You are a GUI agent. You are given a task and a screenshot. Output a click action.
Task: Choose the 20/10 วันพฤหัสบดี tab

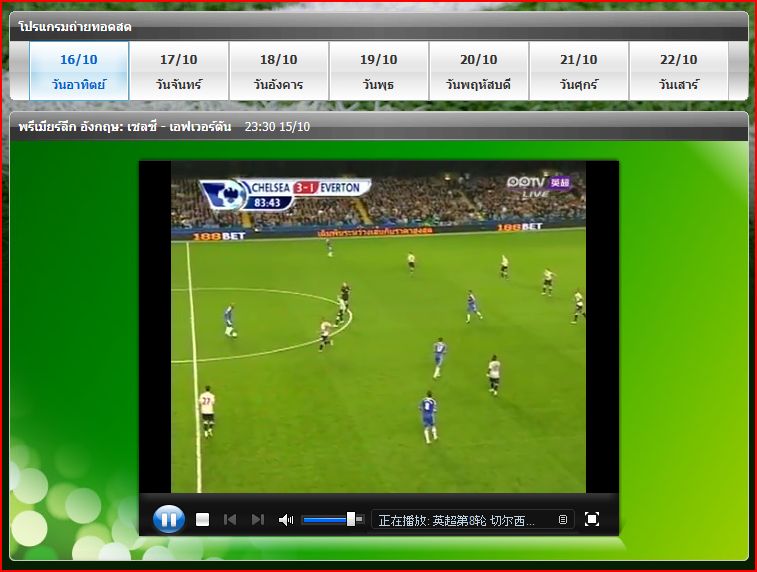(479, 71)
